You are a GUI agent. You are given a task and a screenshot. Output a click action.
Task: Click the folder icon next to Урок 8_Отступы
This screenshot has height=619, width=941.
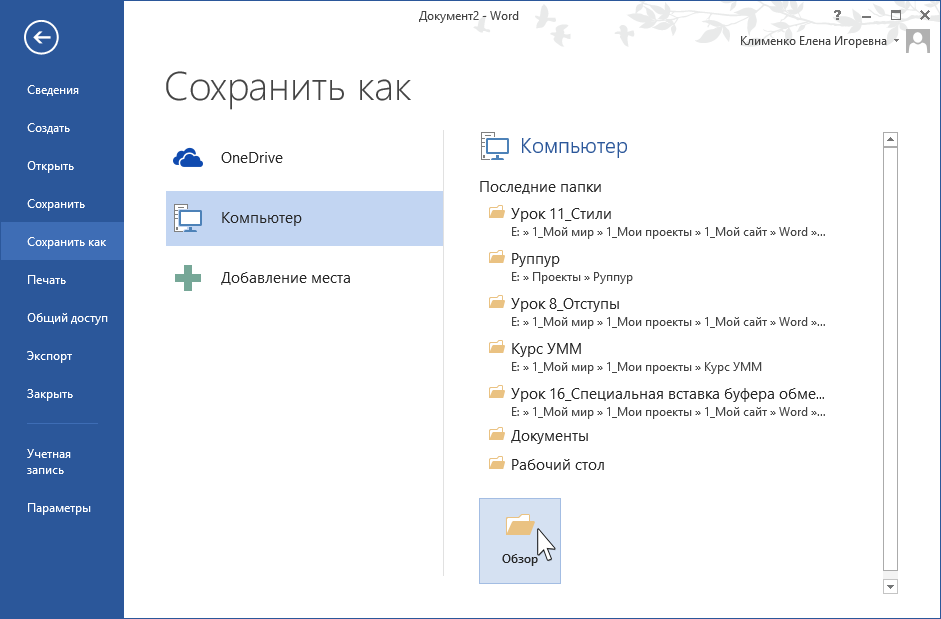pyautogui.click(x=496, y=302)
